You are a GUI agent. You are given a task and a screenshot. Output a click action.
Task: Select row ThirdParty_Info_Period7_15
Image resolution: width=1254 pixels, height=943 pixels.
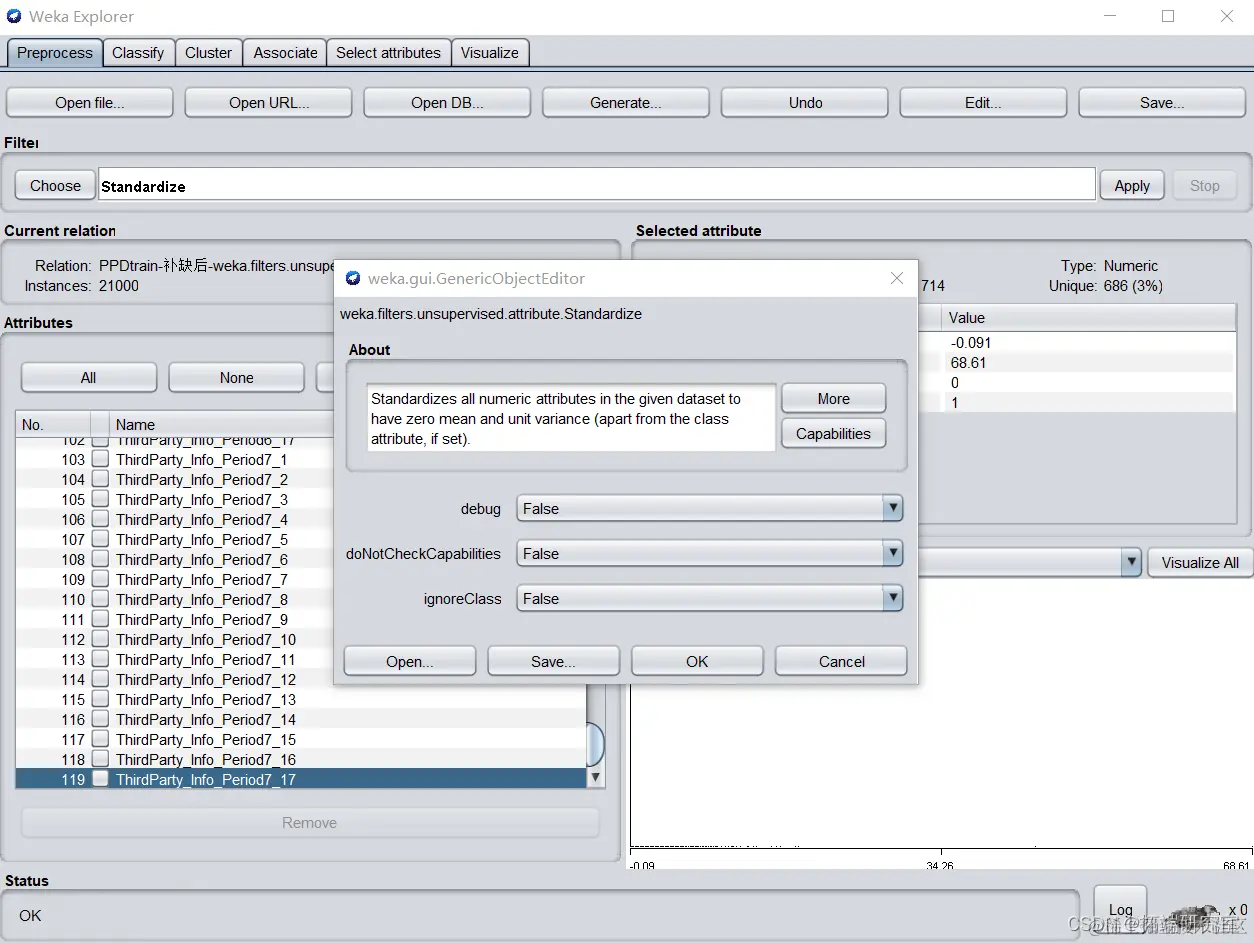click(x=301, y=739)
